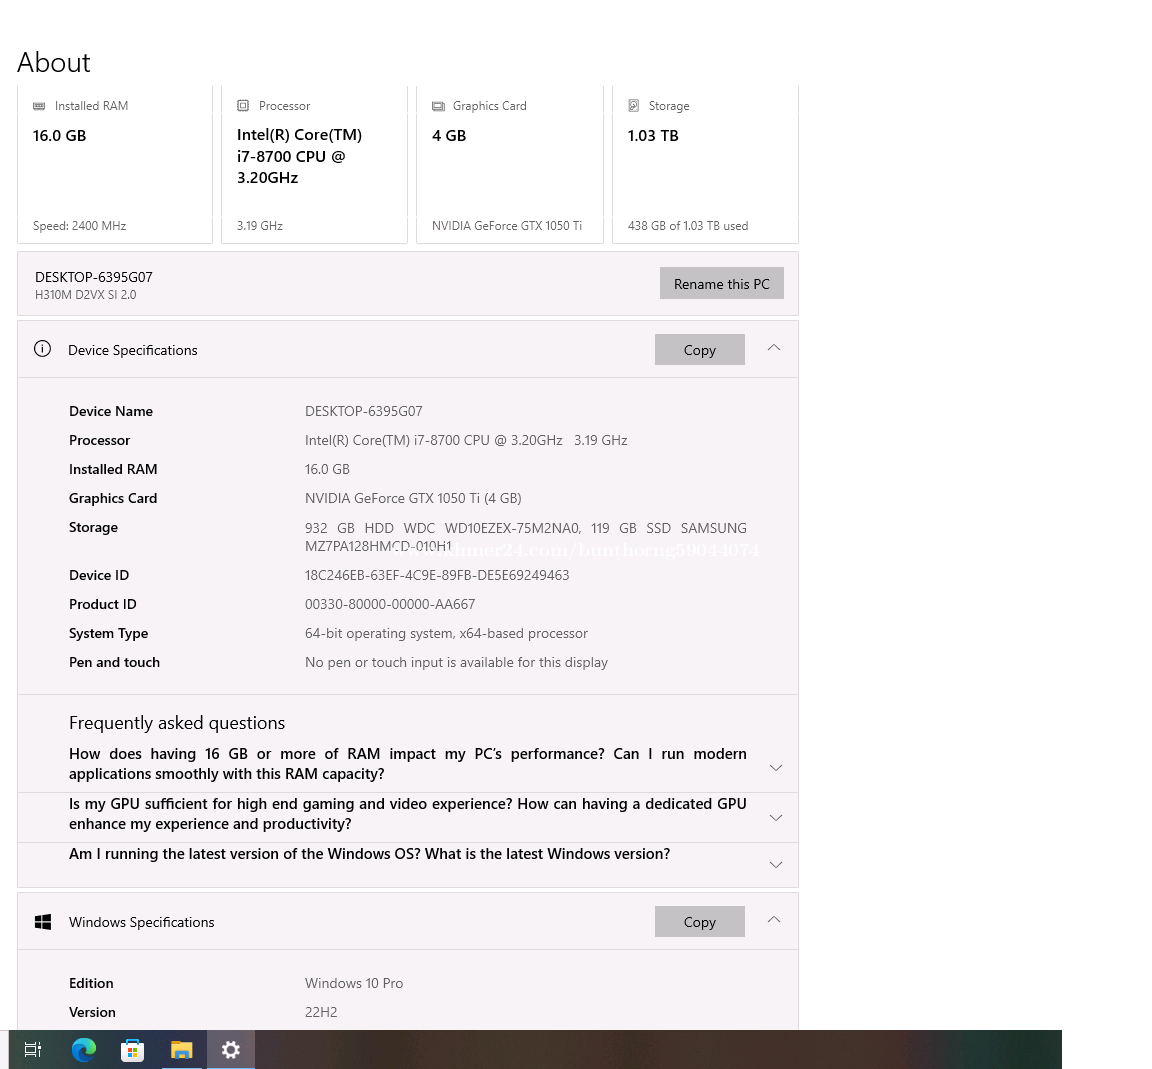This screenshot has width=1152, height=1069.
Task: Copy the Device Specifications
Action: [x=699, y=350]
